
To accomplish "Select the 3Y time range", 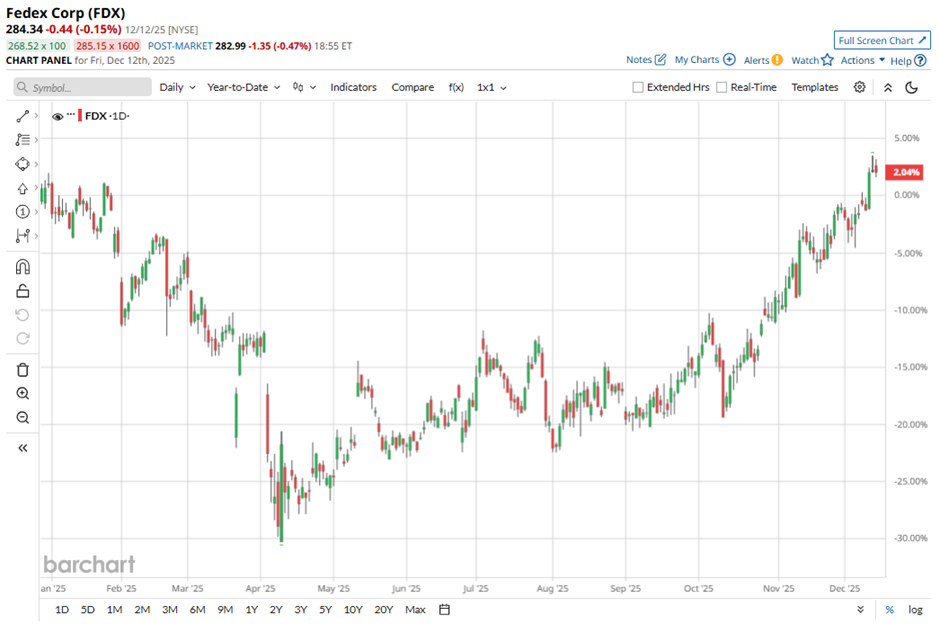I will click(x=300, y=610).
